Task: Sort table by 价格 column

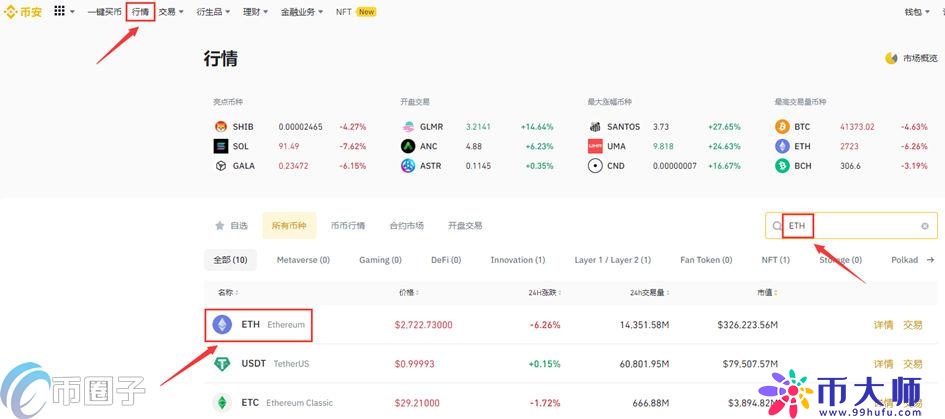Action: [408, 292]
